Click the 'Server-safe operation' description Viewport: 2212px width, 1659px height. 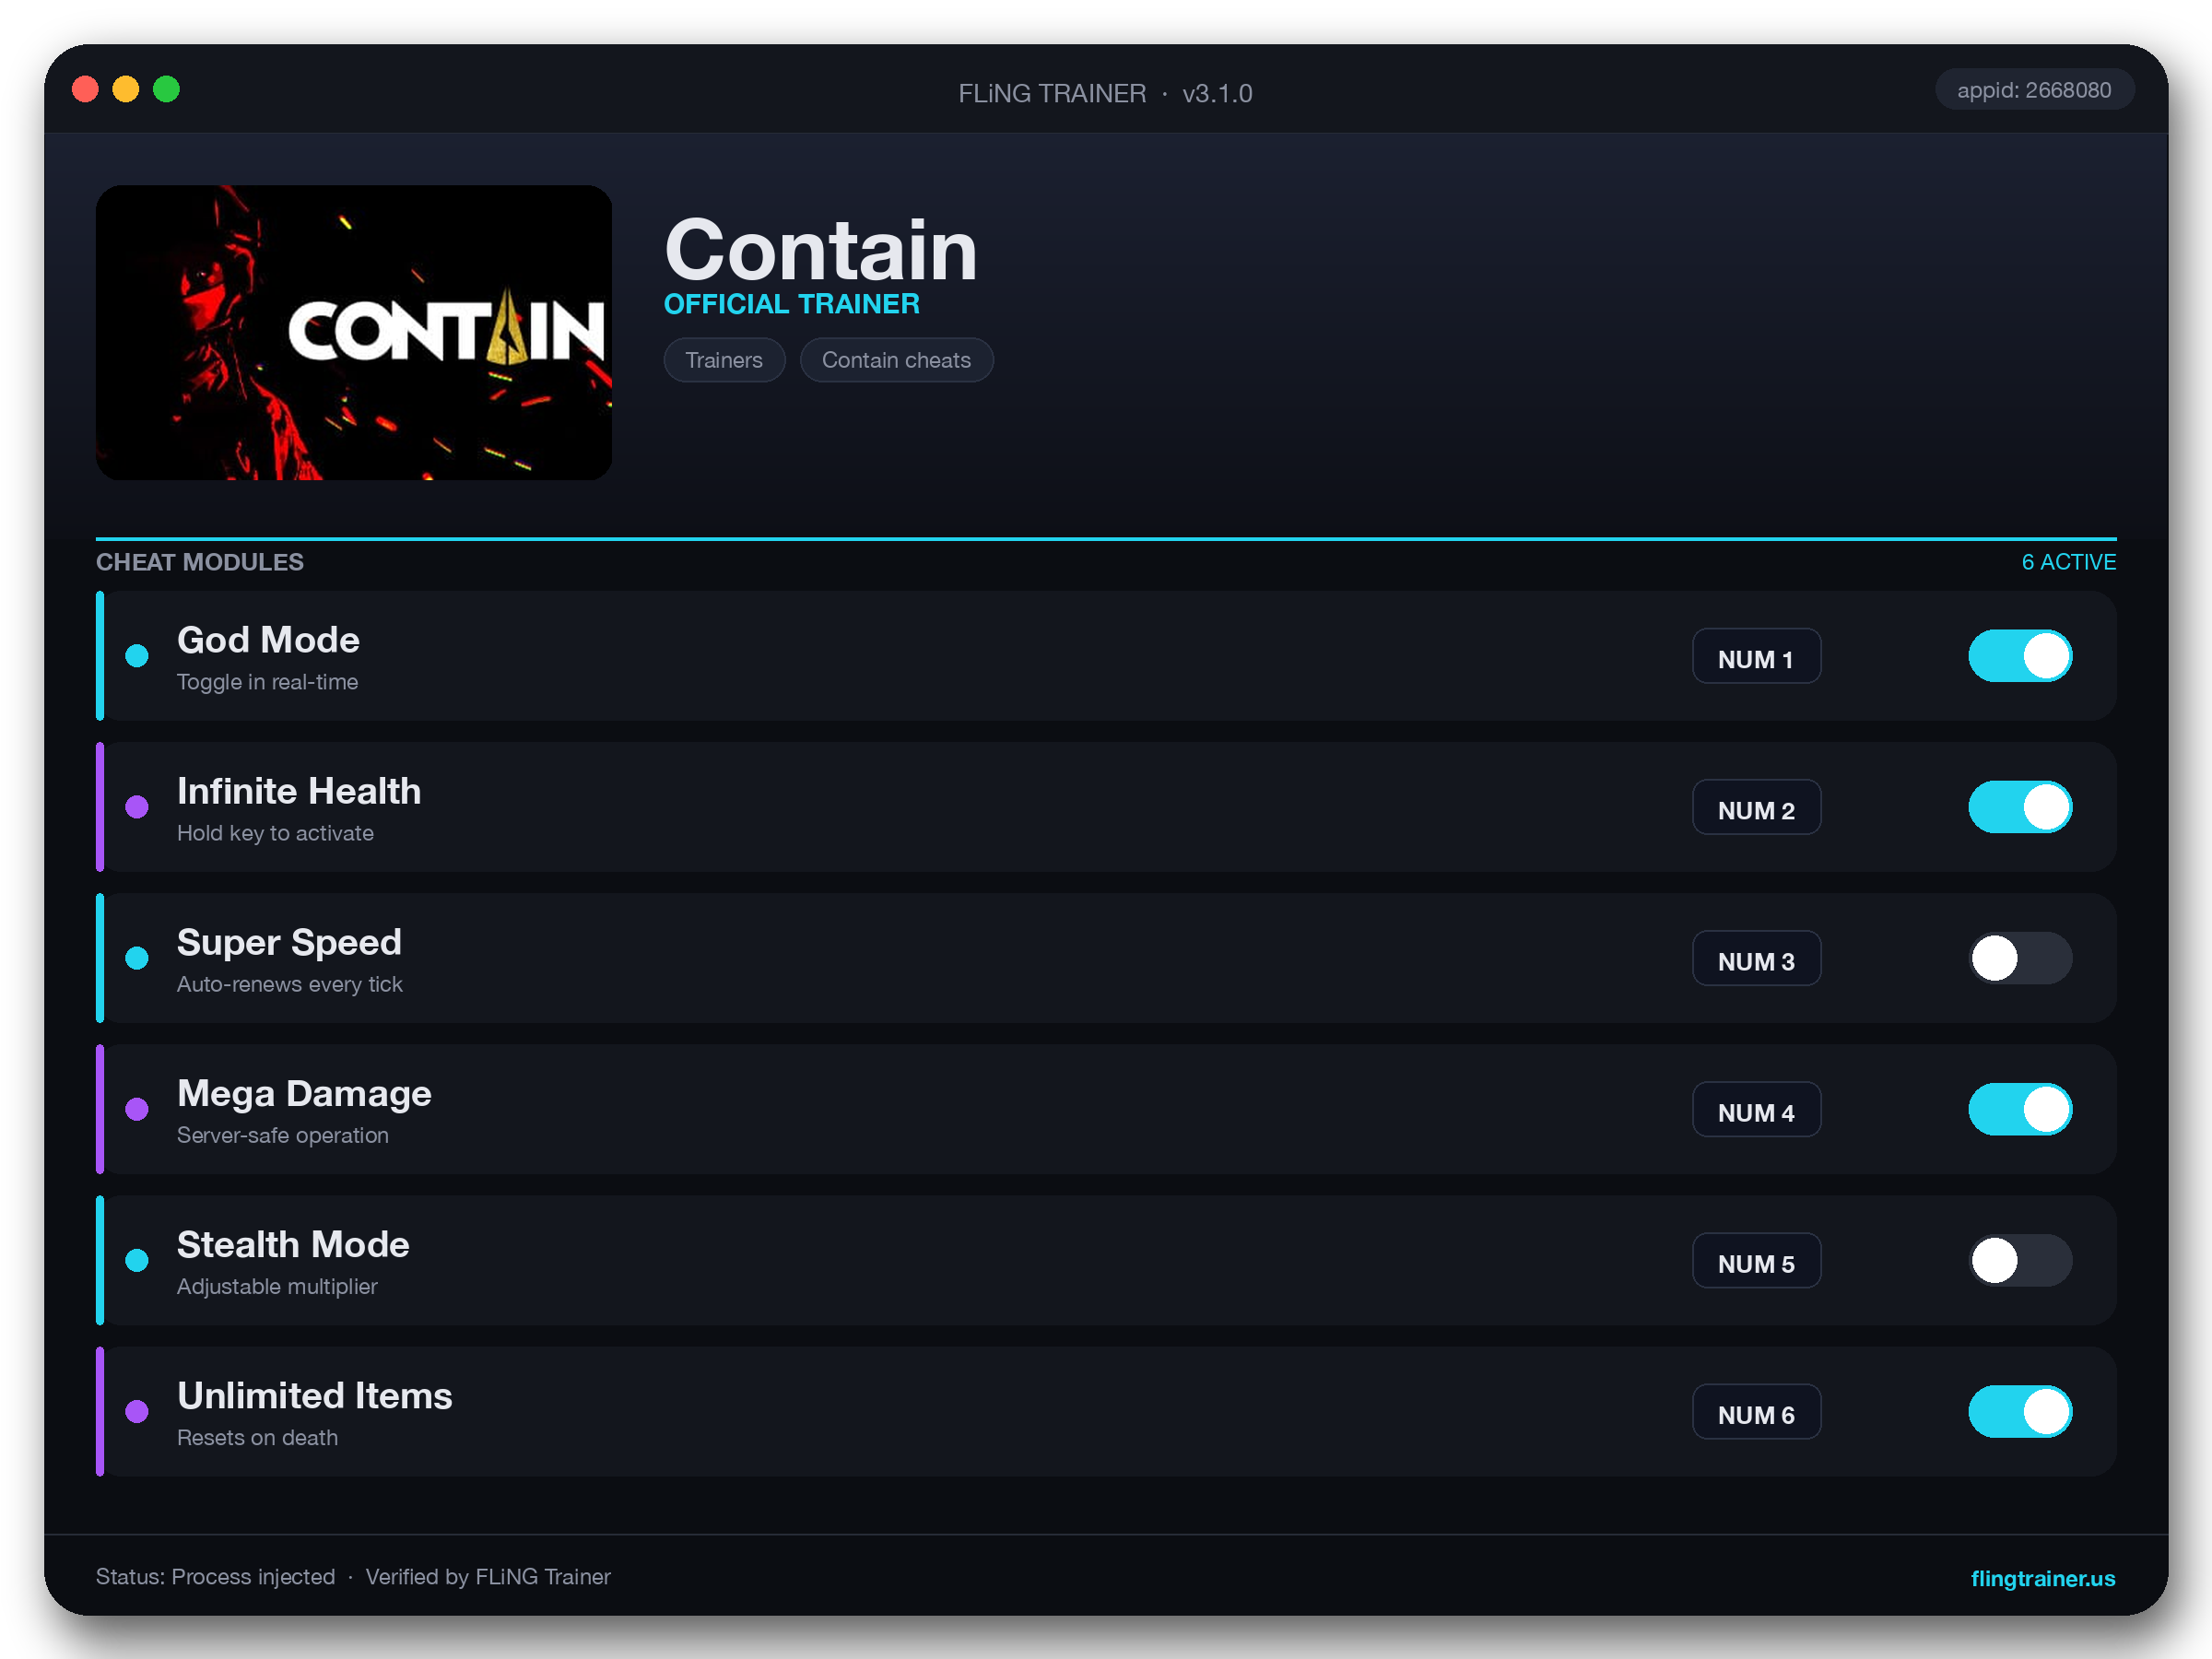[x=283, y=1135]
